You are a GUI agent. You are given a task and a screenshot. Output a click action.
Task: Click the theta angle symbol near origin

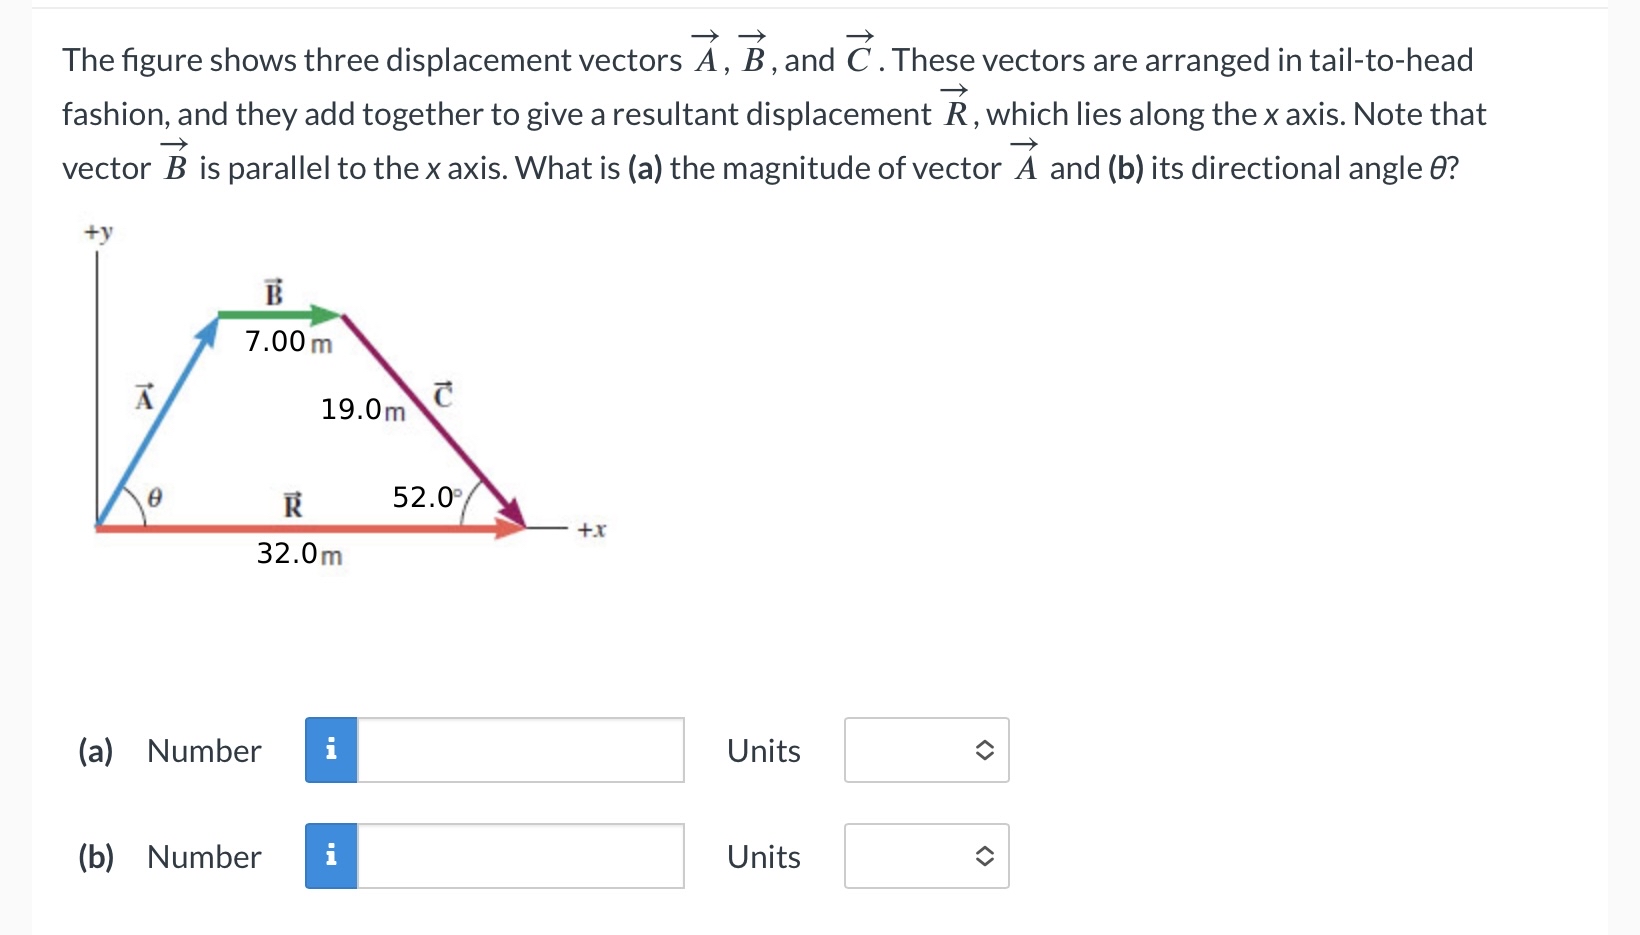155,496
